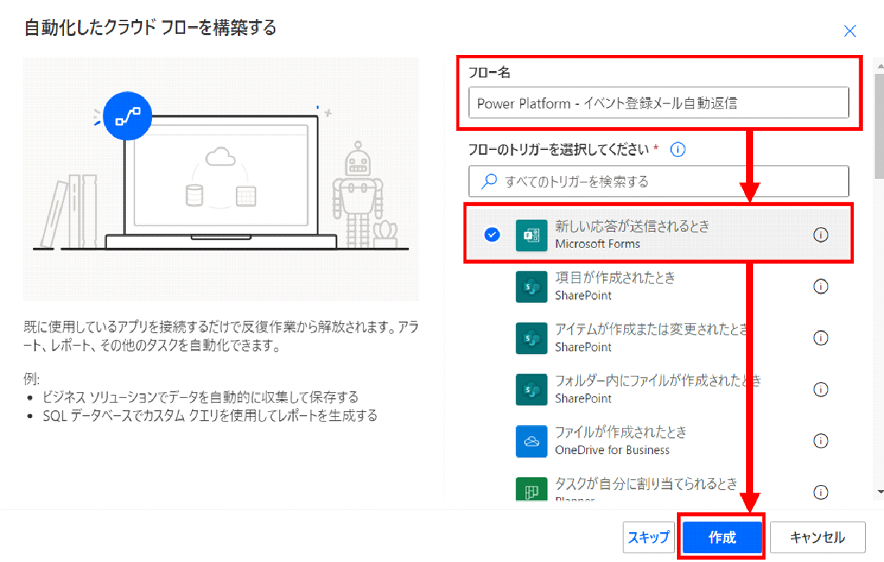The image size is (884, 562).
Task: Show info next to フローのトリガーを選択してください label
Action: point(678,149)
